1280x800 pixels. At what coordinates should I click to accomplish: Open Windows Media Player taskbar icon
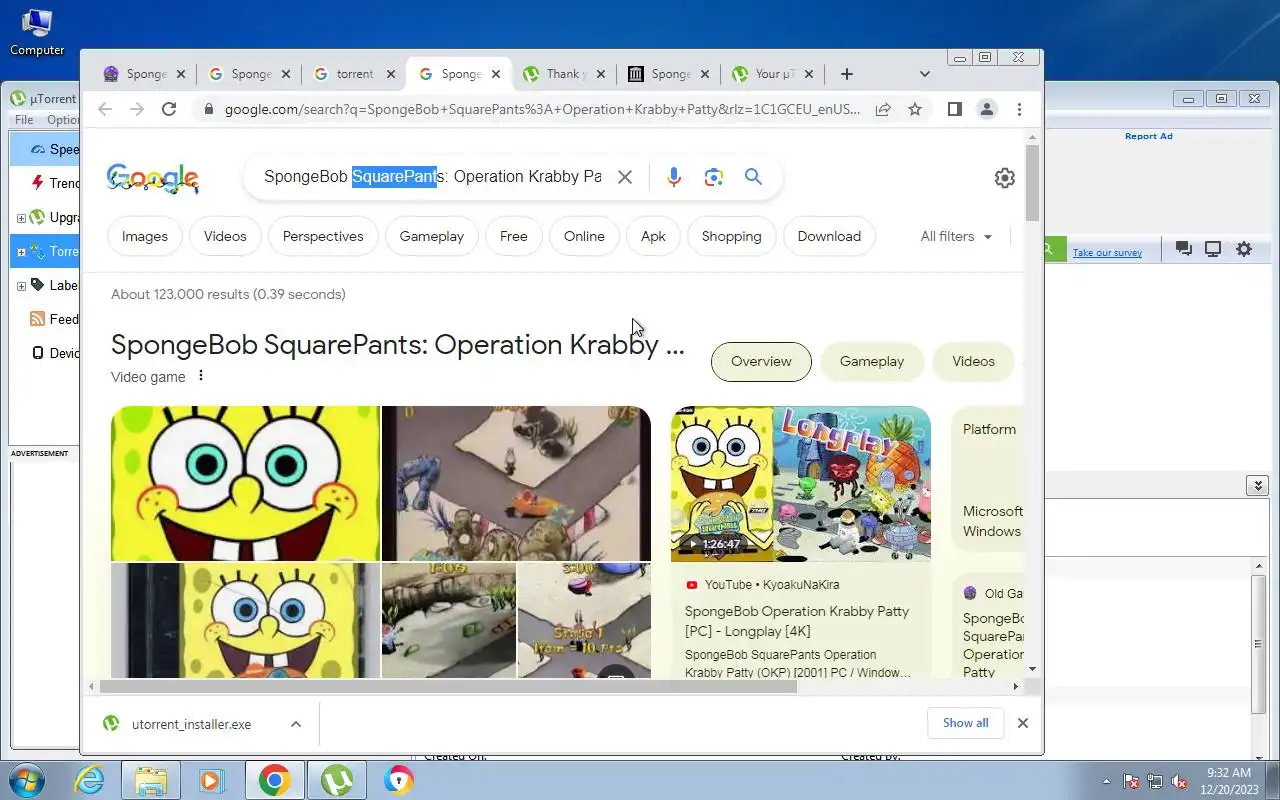[211, 780]
